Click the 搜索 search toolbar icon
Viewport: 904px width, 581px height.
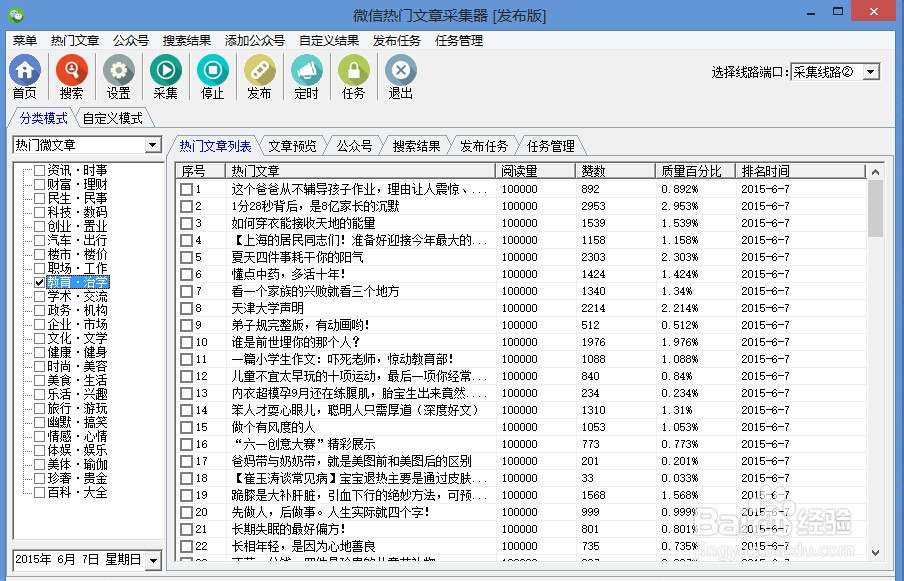point(71,70)
